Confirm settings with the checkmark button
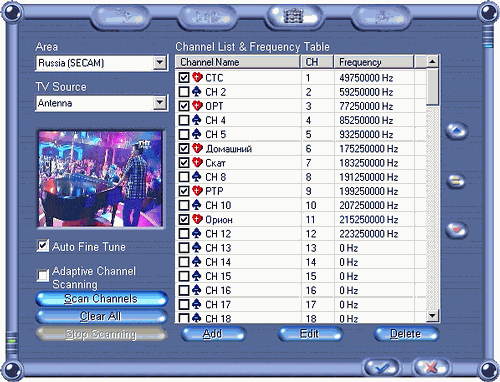 (382, 367)
